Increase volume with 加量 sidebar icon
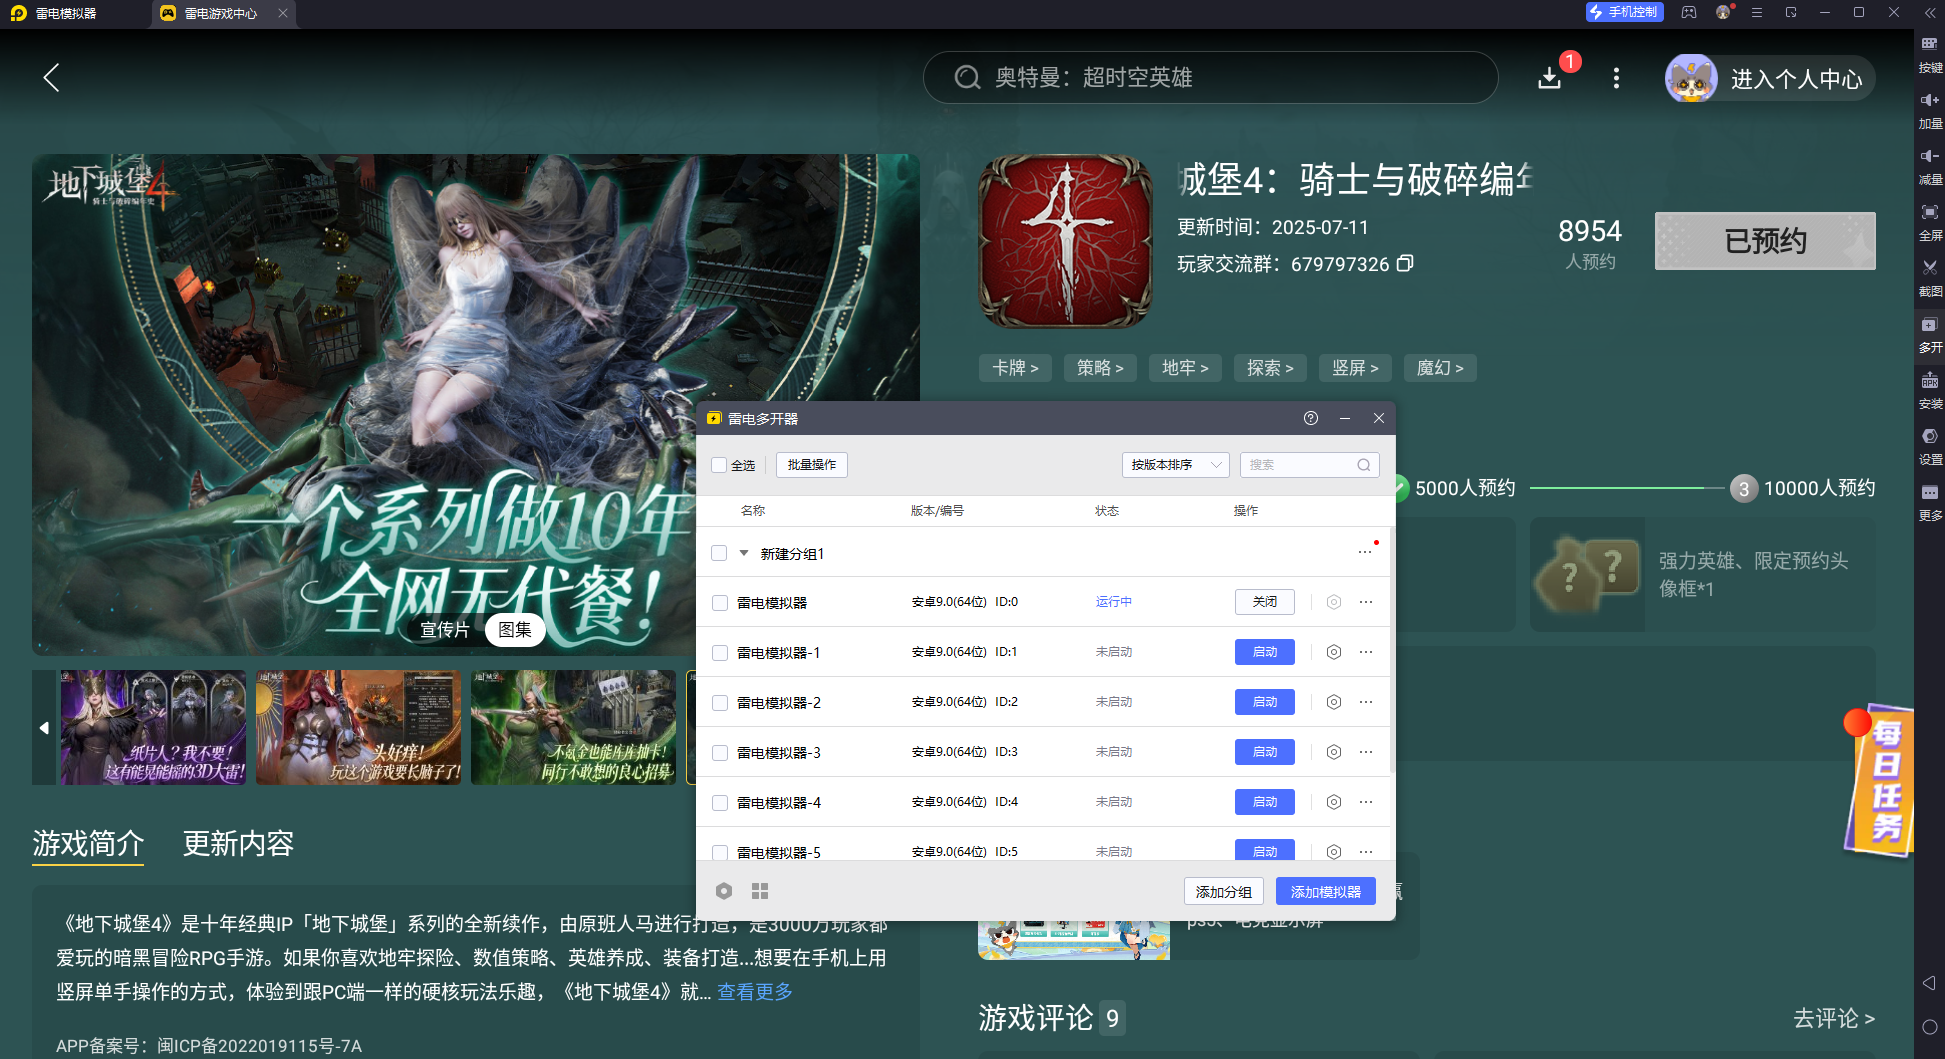 pos(1930,110)
